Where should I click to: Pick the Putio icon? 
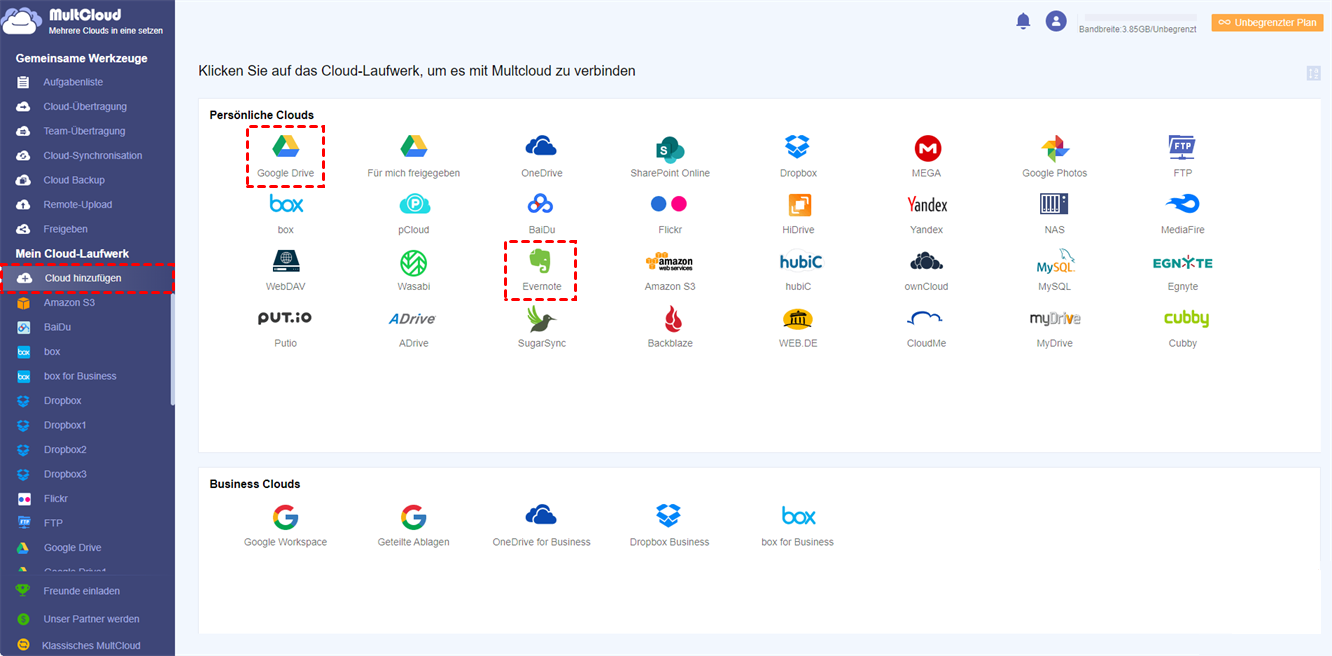(x=285, y=318)
